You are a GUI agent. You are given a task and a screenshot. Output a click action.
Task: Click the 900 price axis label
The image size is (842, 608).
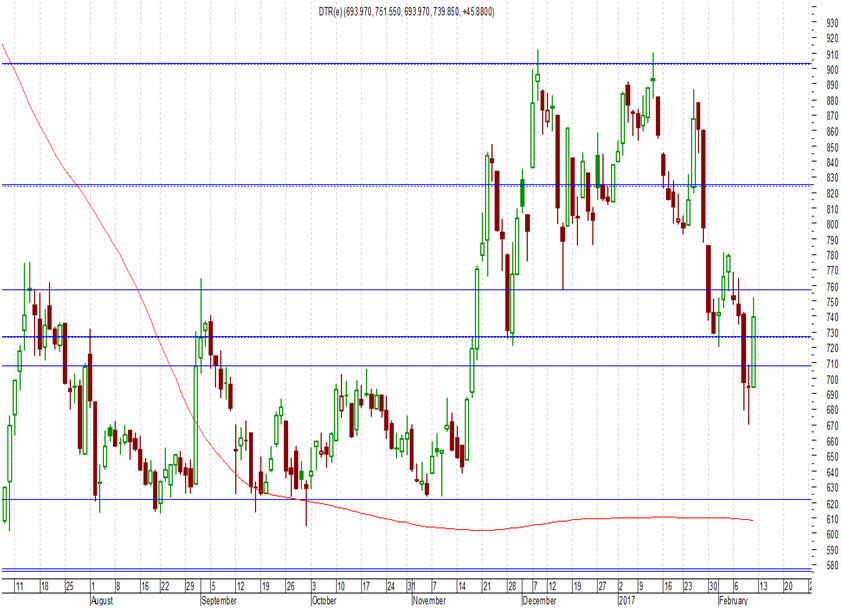tap(832, 69)
